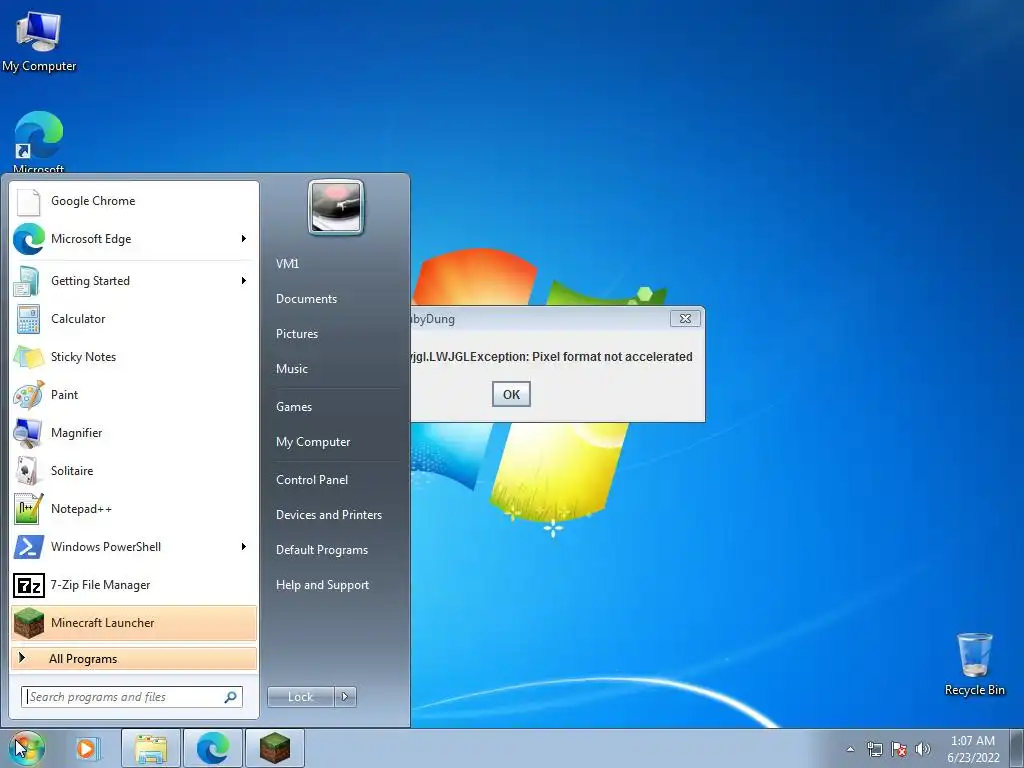Show hidden tray icons arrow
Image resolution: width=1024 pixels, height=768 pixels.
click(850, 749)
